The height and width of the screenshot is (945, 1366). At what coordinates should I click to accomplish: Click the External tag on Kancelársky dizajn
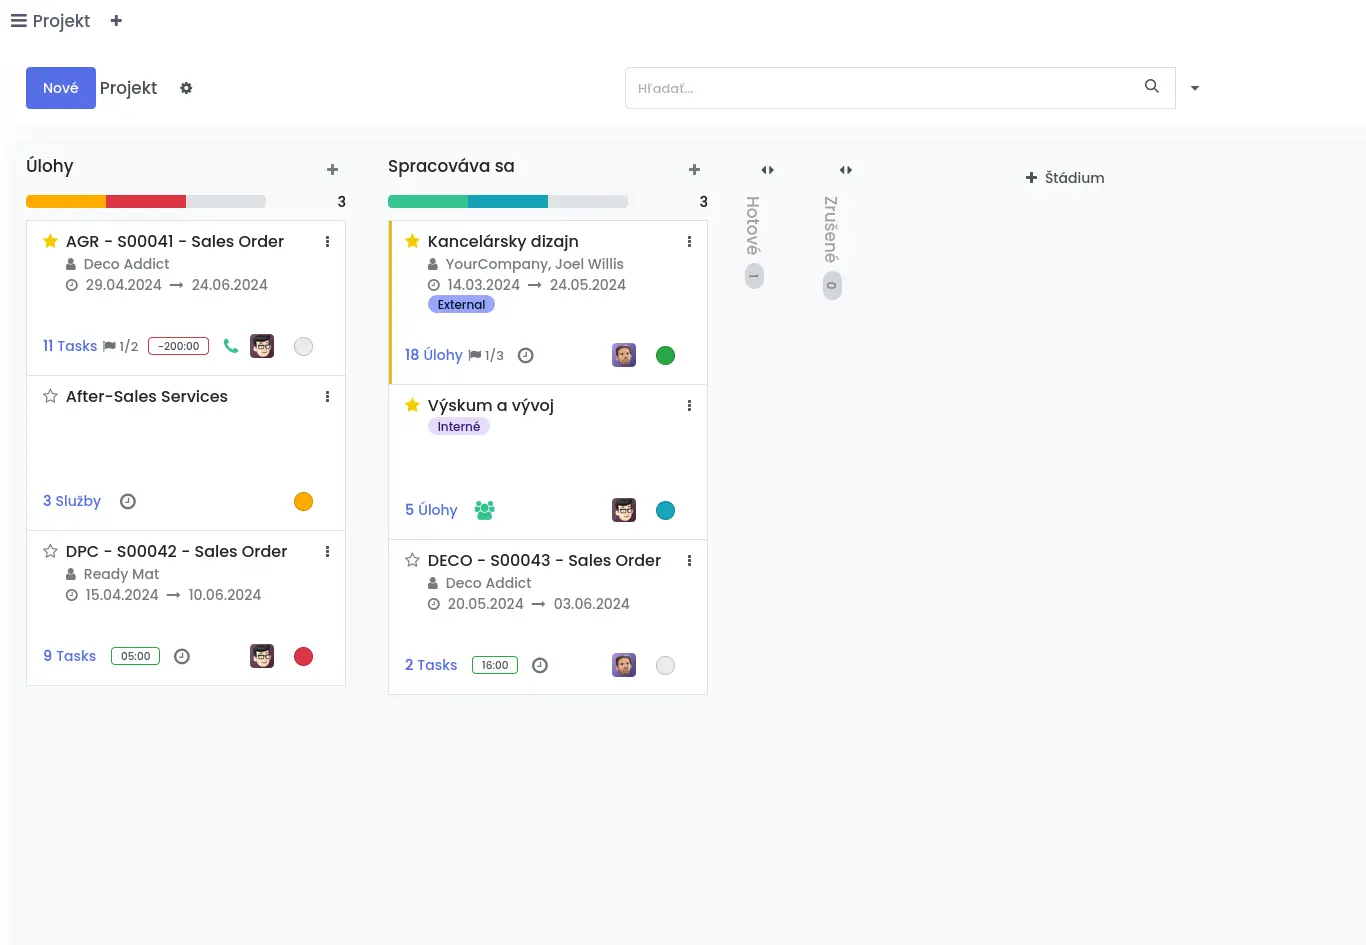coord(461,305)
